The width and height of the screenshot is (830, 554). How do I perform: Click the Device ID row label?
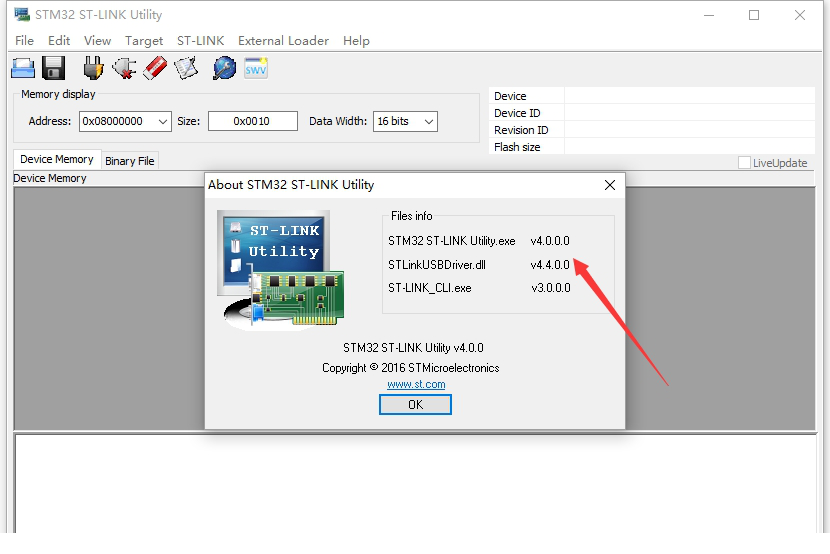(x=517, y=113)
